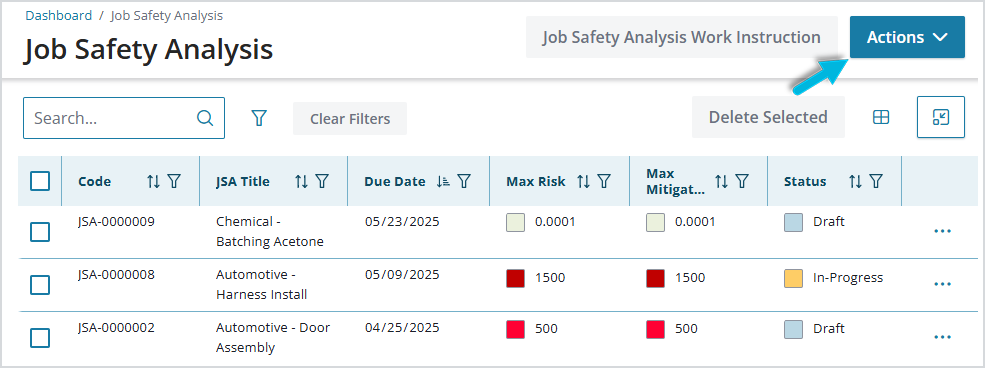Filter the Status column
This screenshot has width=985, height=368.
[x=876, y=181]
